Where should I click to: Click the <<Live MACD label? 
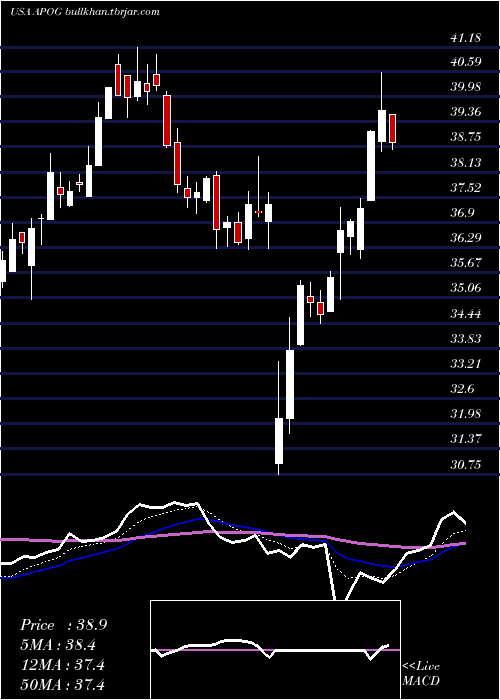[x=421, y=673]
